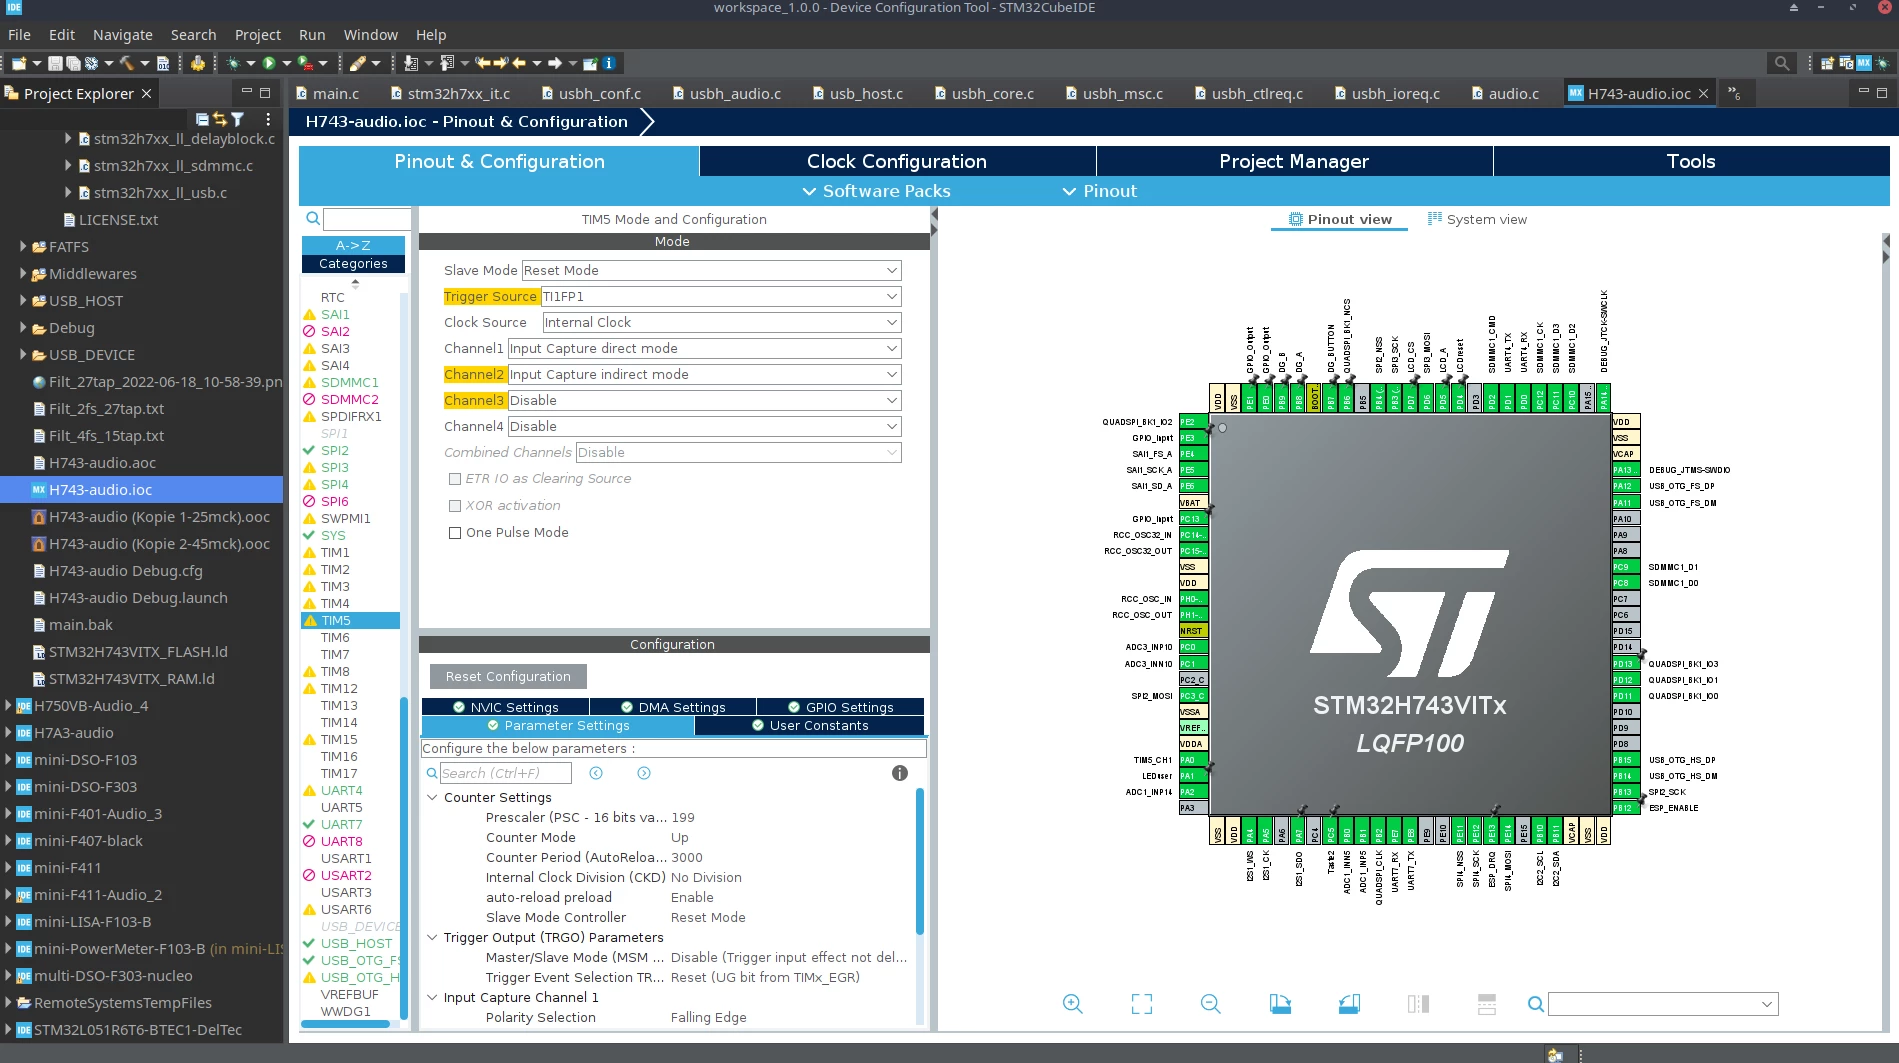Expand the Middlewares folder

[23, 273]
